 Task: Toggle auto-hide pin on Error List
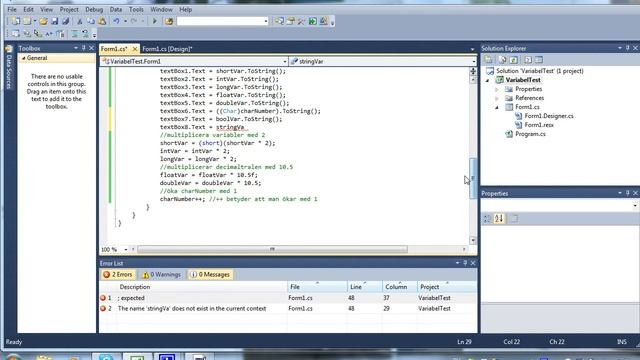[x=465, y=263]
